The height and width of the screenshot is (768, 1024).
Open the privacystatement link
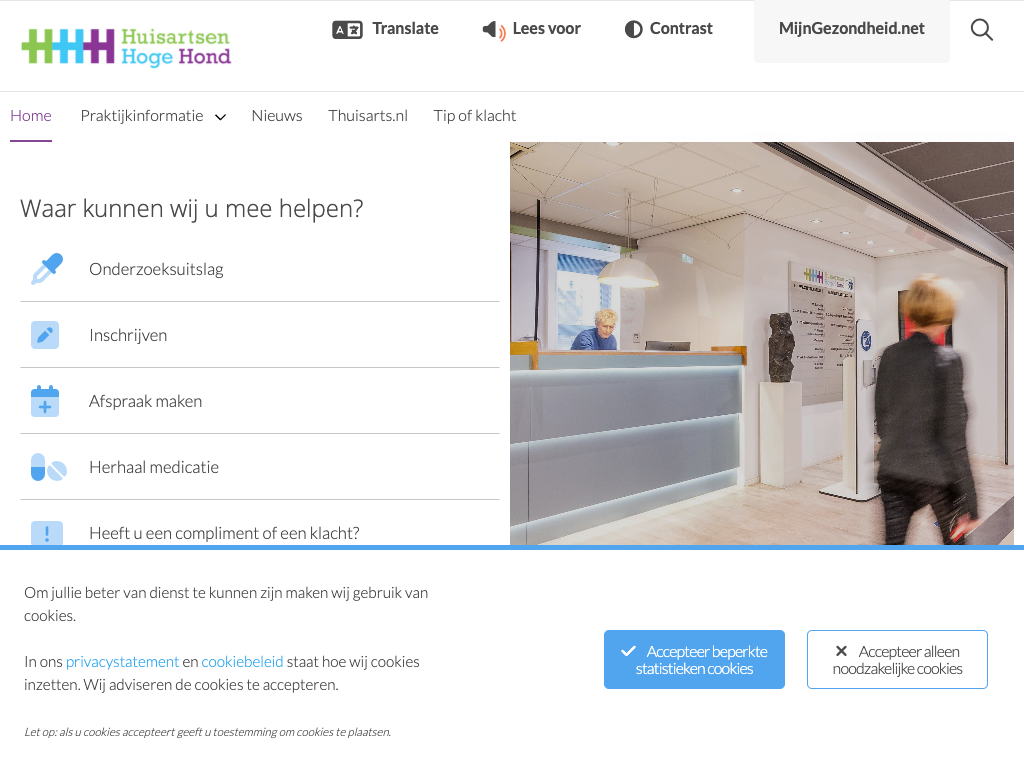pyautogui.click(x=122, y=662)
